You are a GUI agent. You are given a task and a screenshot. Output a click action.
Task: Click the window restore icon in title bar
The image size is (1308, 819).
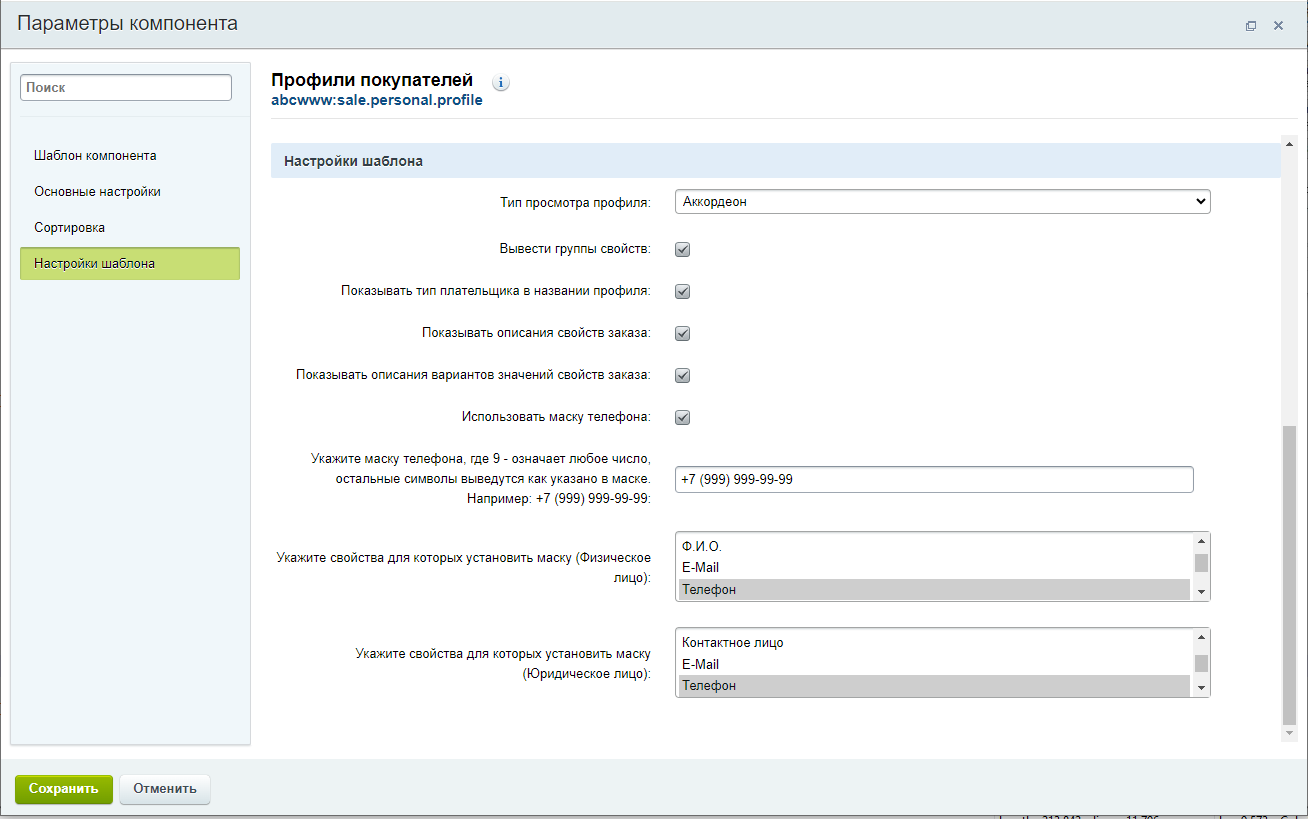click(x=1250, y=26)
